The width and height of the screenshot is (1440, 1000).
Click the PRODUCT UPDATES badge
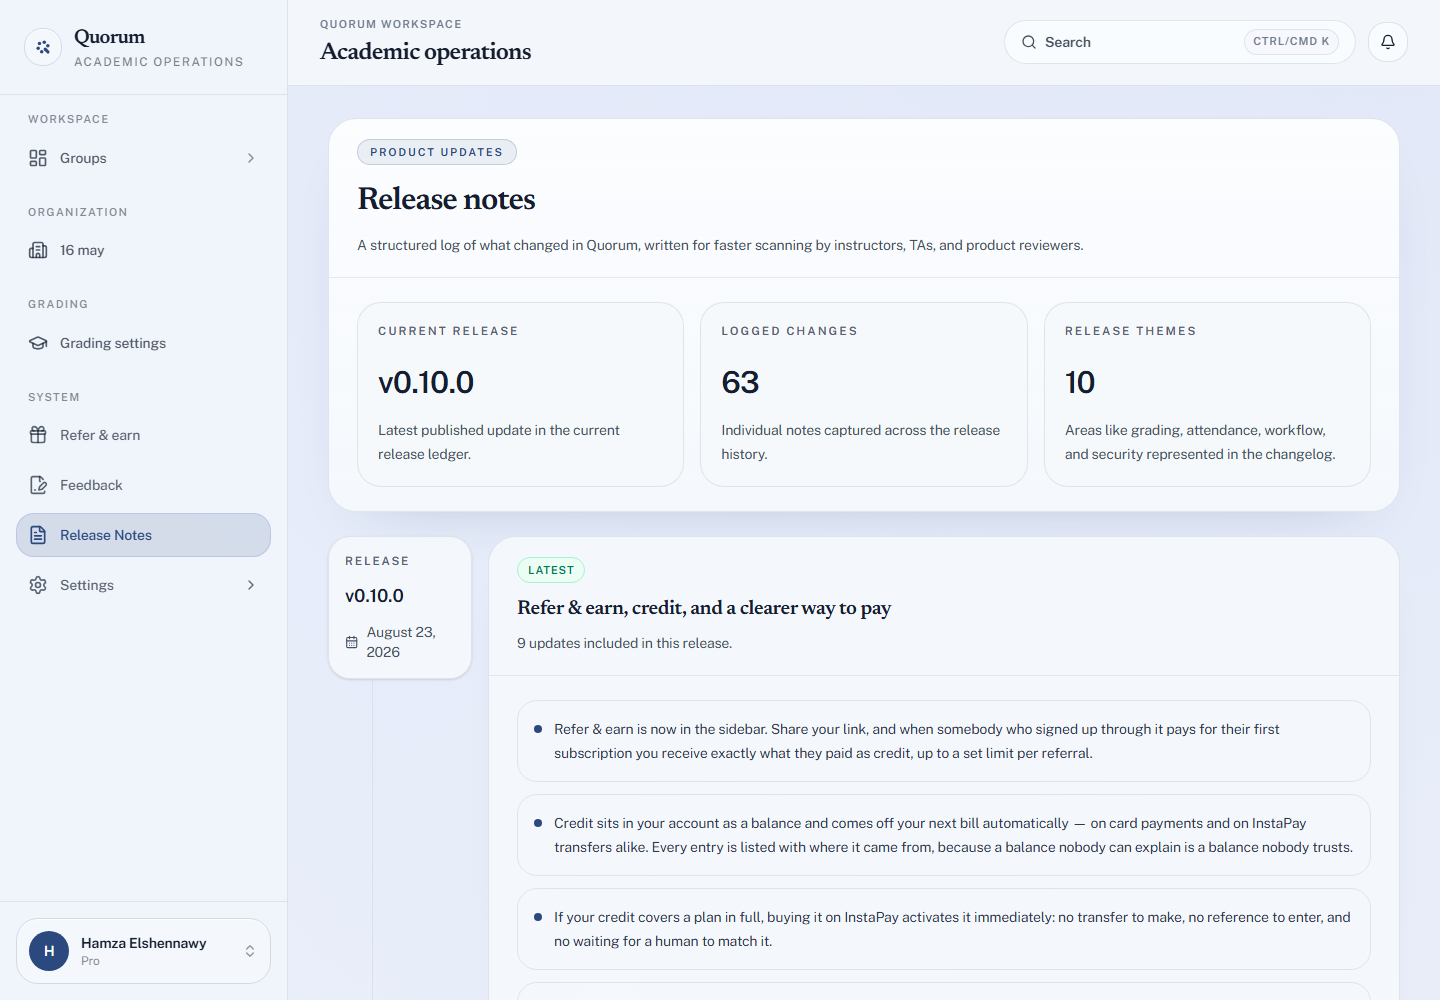pyautogui.click(x=437, y=152)
